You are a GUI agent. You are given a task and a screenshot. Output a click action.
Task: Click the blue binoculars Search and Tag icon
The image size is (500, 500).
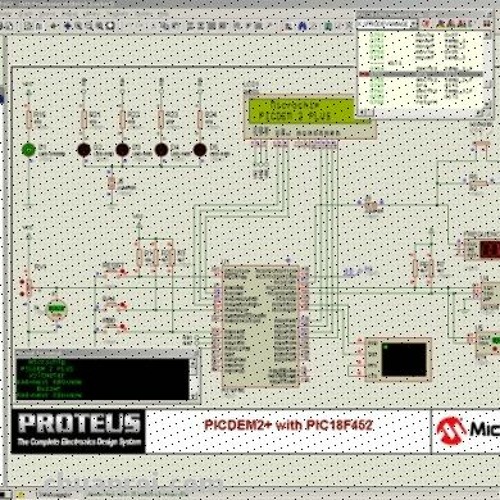(302, 26)
